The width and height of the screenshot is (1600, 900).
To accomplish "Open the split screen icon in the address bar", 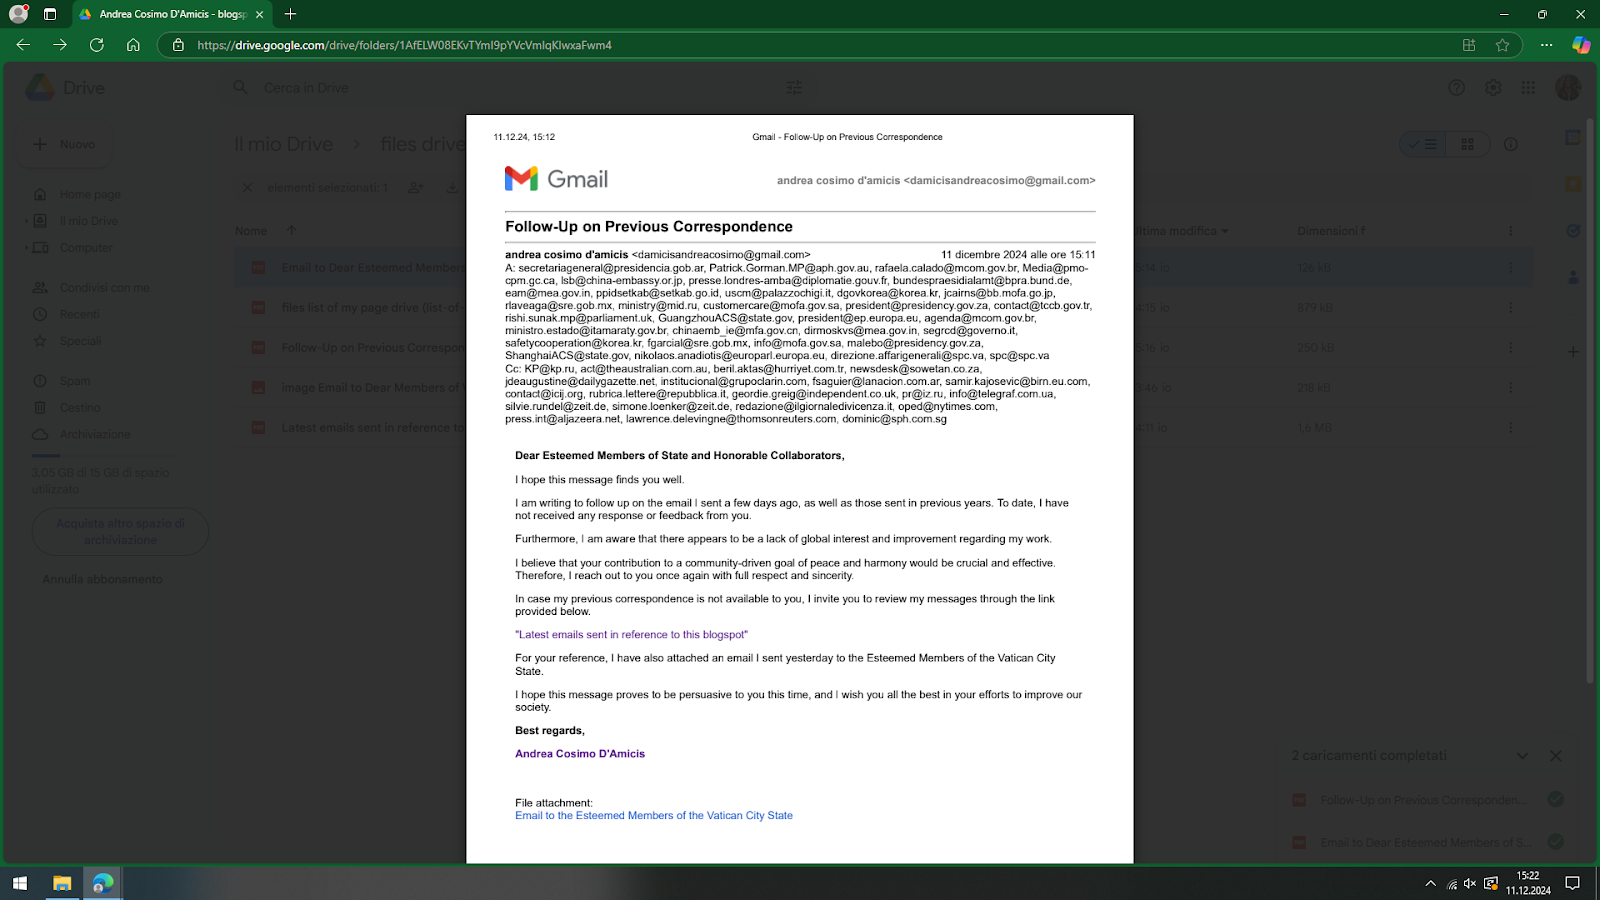I will (1469, 45).
